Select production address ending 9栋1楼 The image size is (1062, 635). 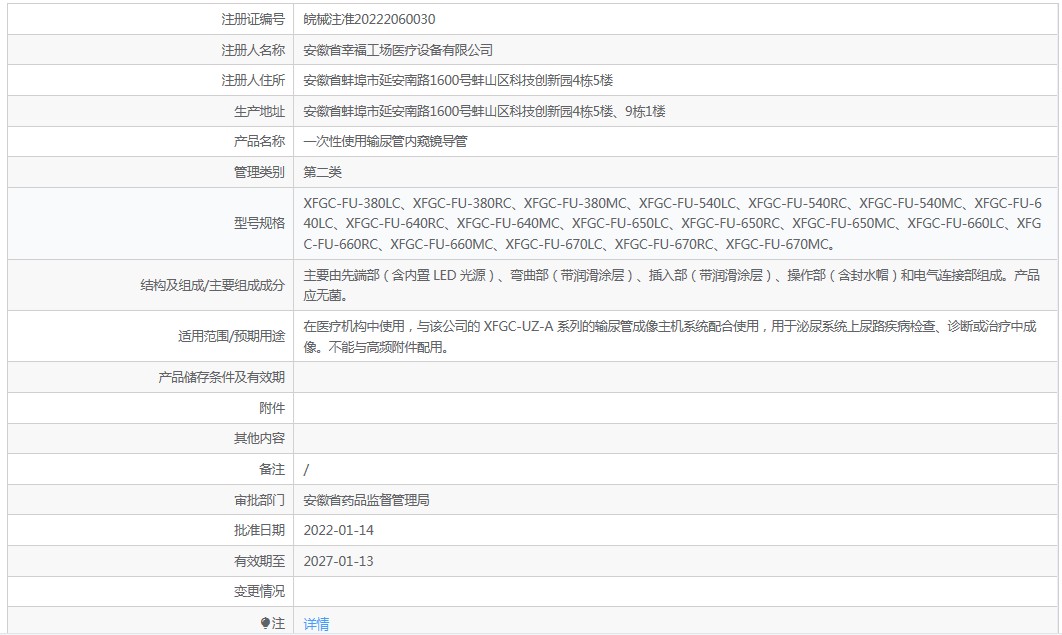484,111
